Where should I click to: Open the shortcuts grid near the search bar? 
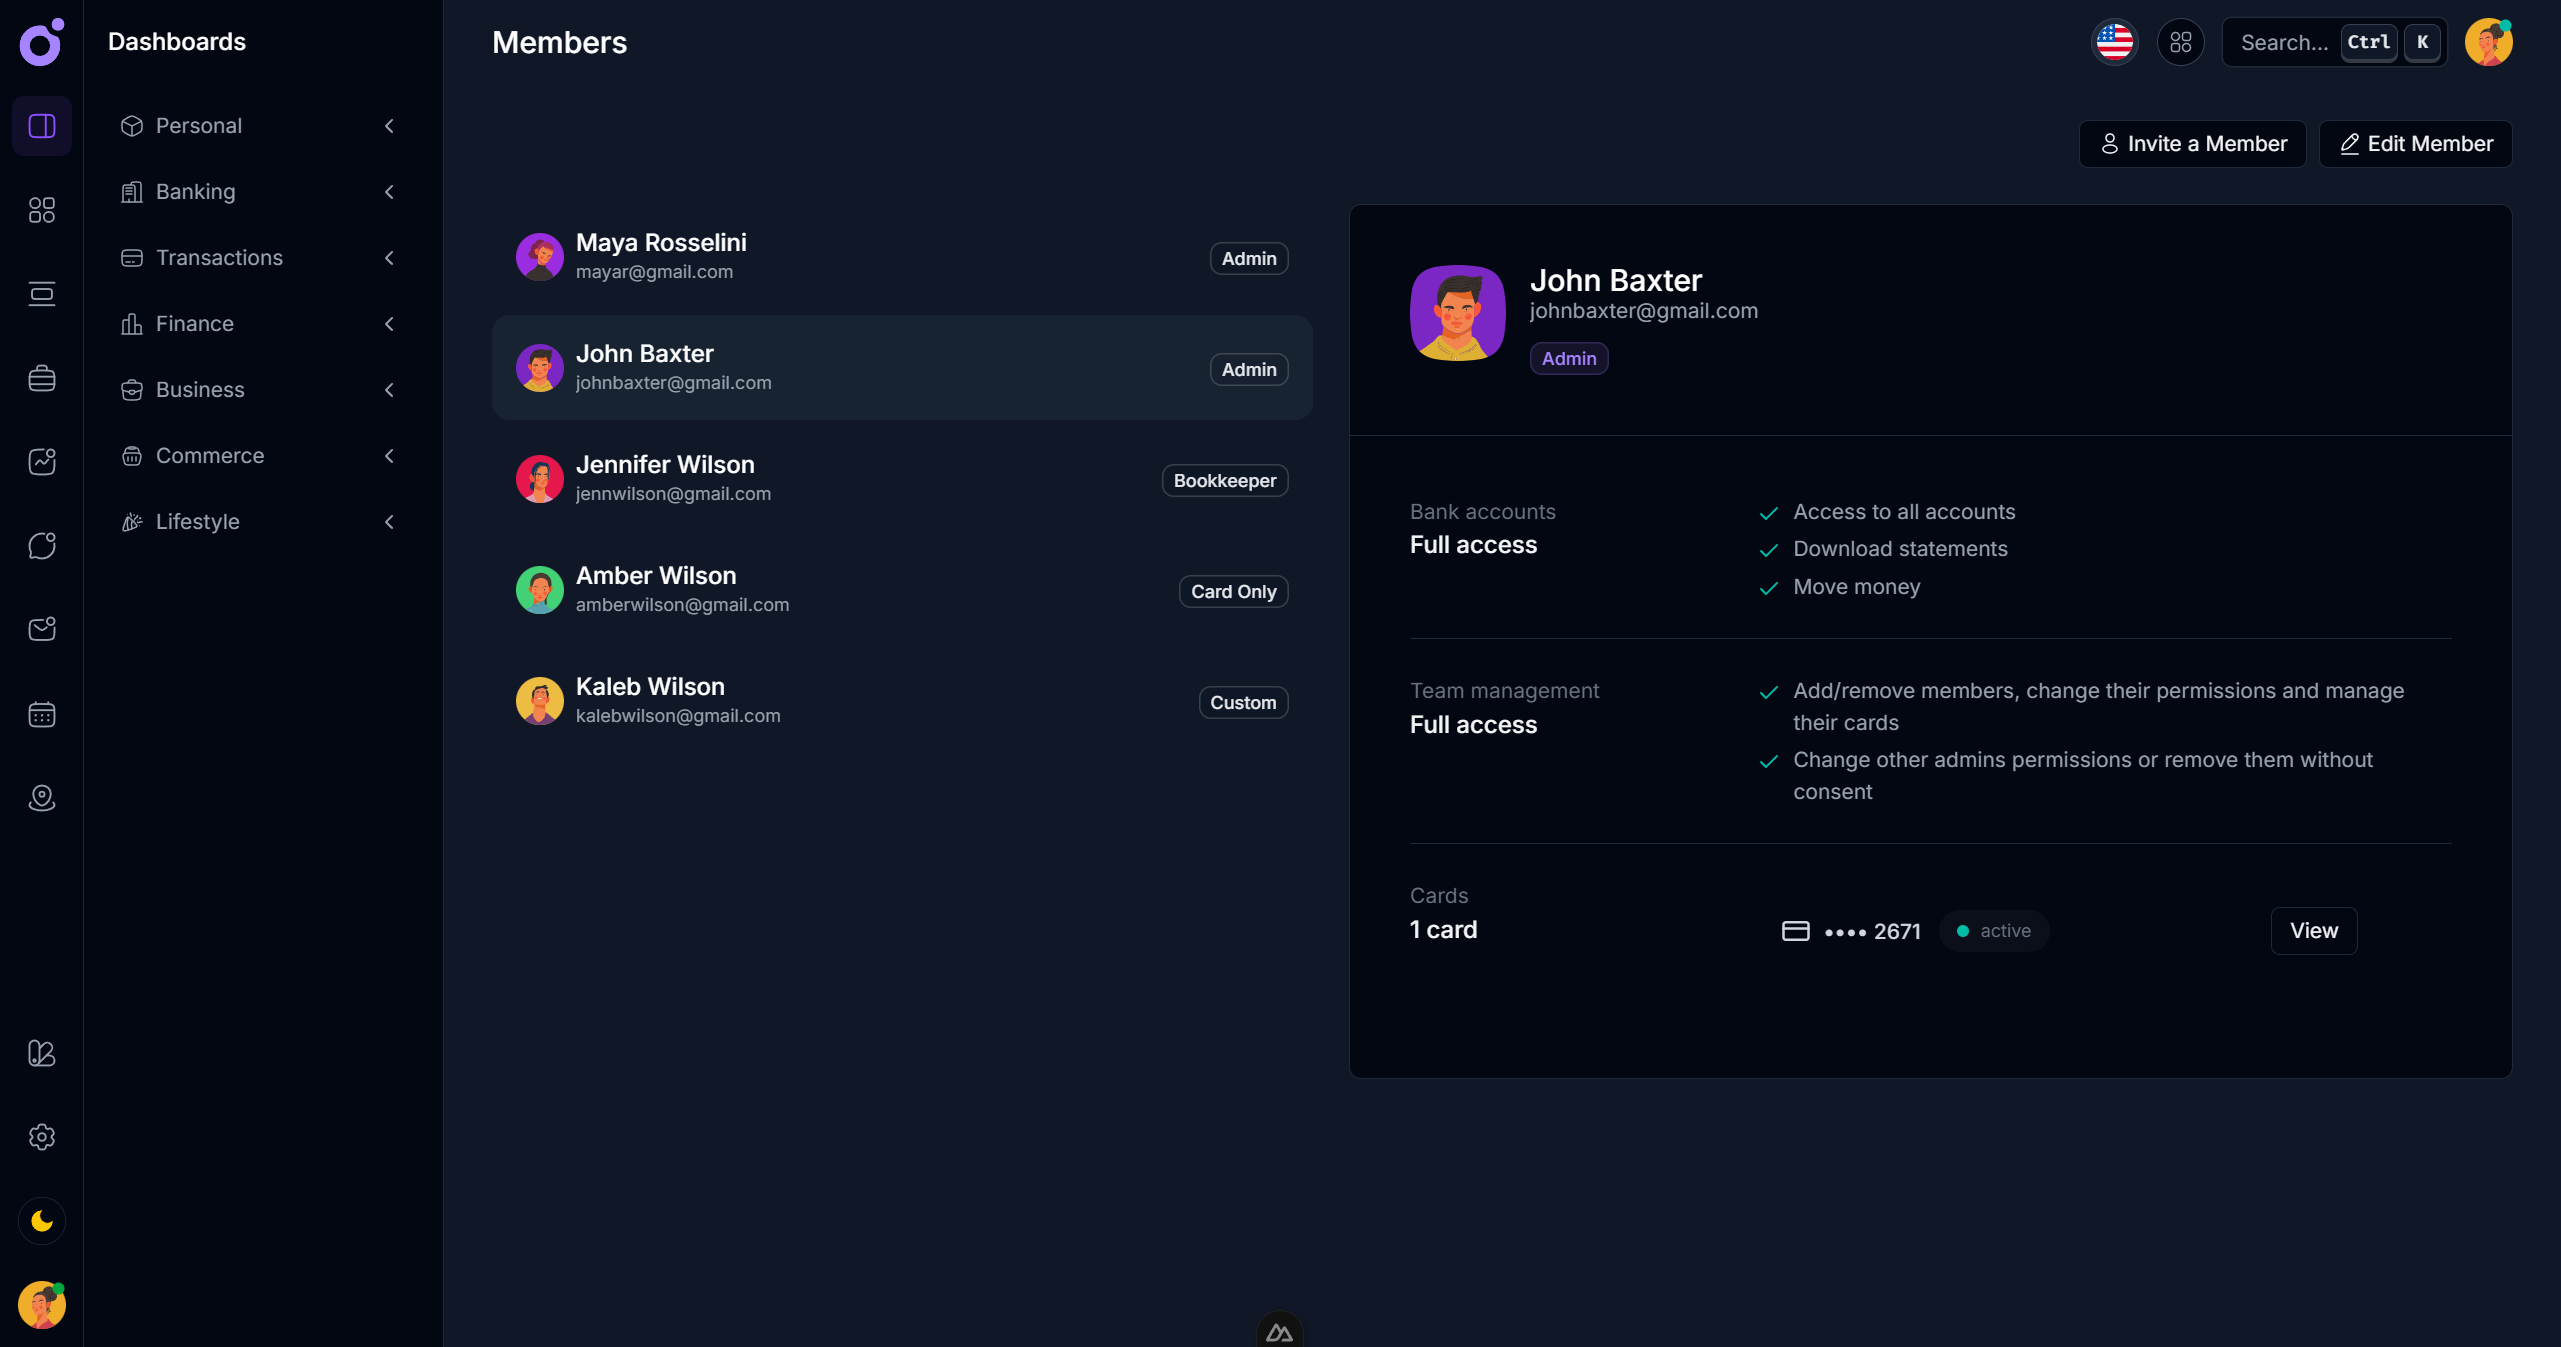pos(2181,42)
